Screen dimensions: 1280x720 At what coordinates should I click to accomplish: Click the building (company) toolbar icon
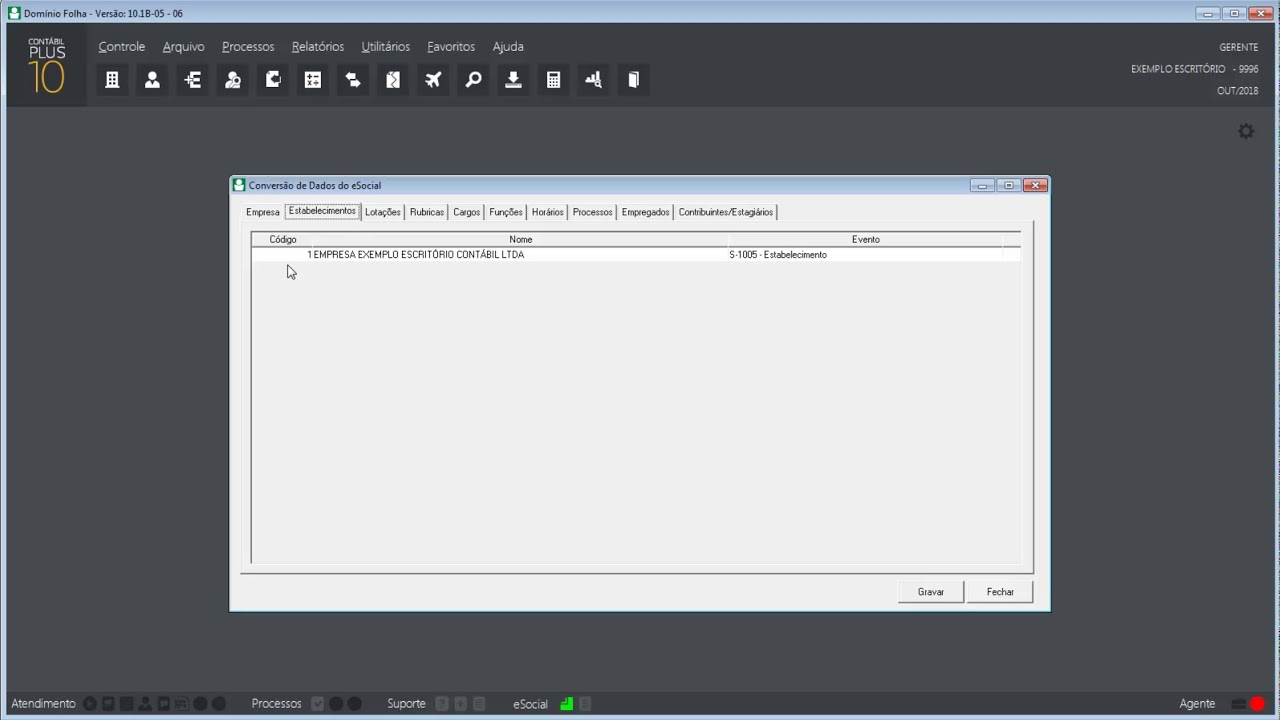pyautogui.click(x=112, y=80)
